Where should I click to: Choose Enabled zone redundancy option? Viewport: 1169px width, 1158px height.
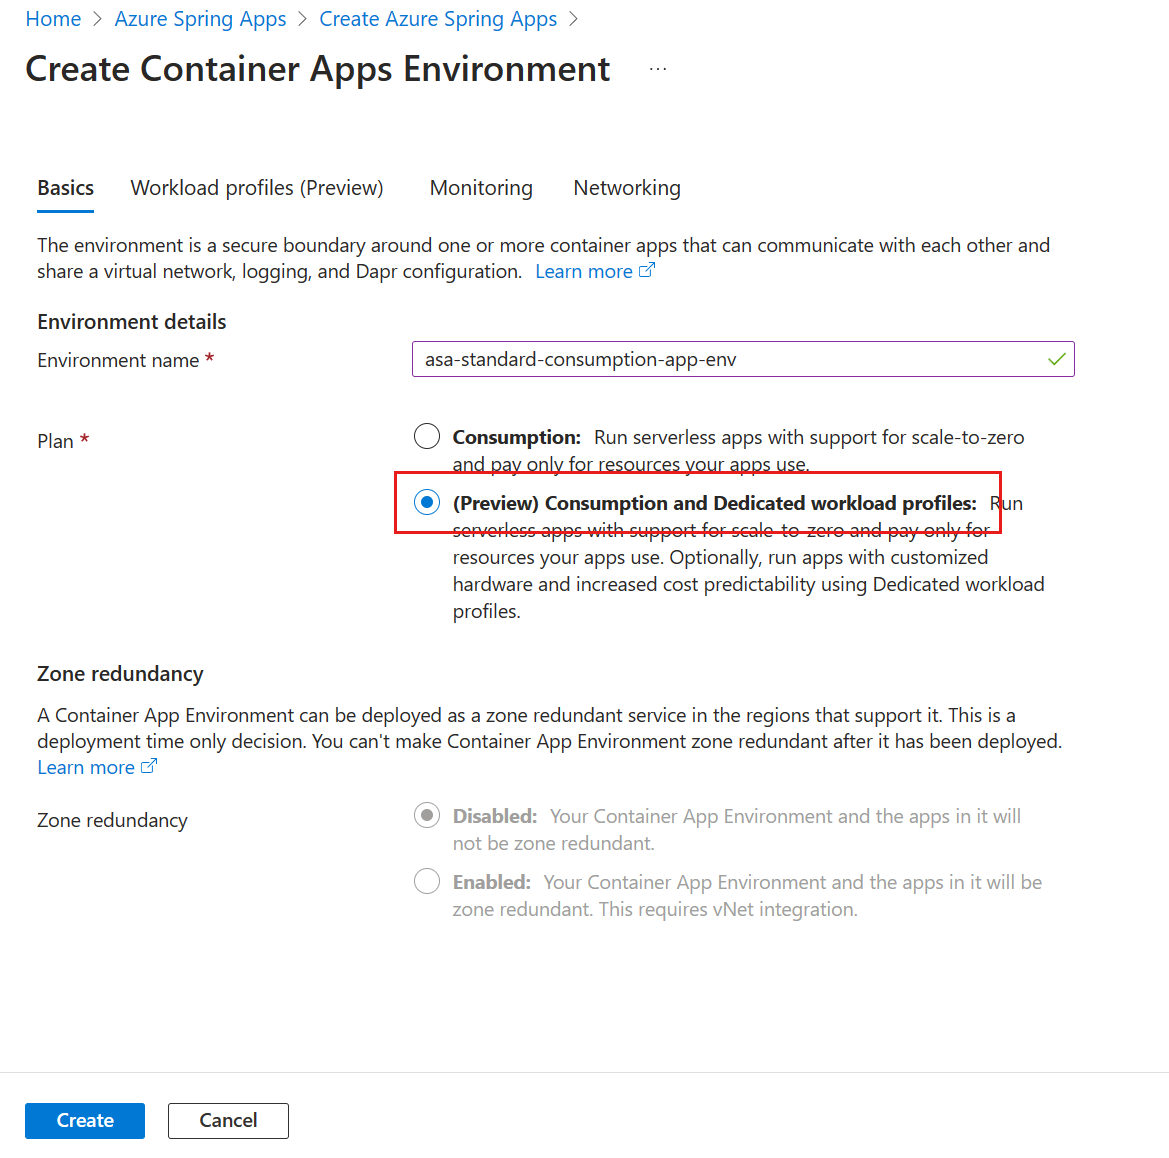427,881
